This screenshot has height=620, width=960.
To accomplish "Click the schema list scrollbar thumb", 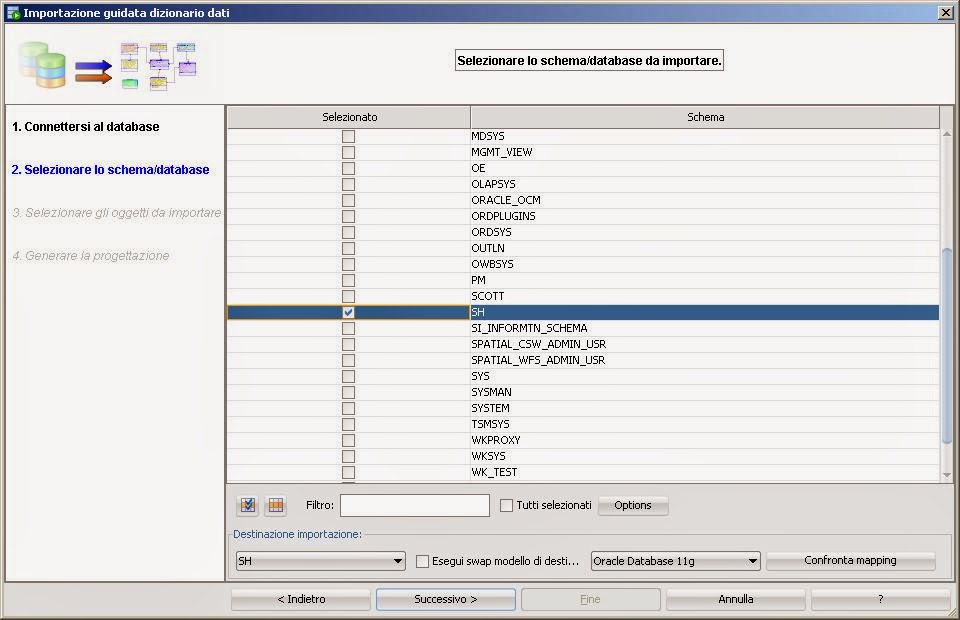I will click(947, 346).
